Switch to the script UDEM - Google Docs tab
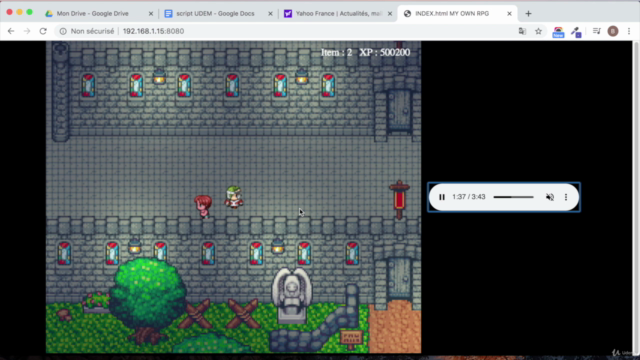Image resolution: width=640 pixels, height=360 pixels. tap(218, 13)
